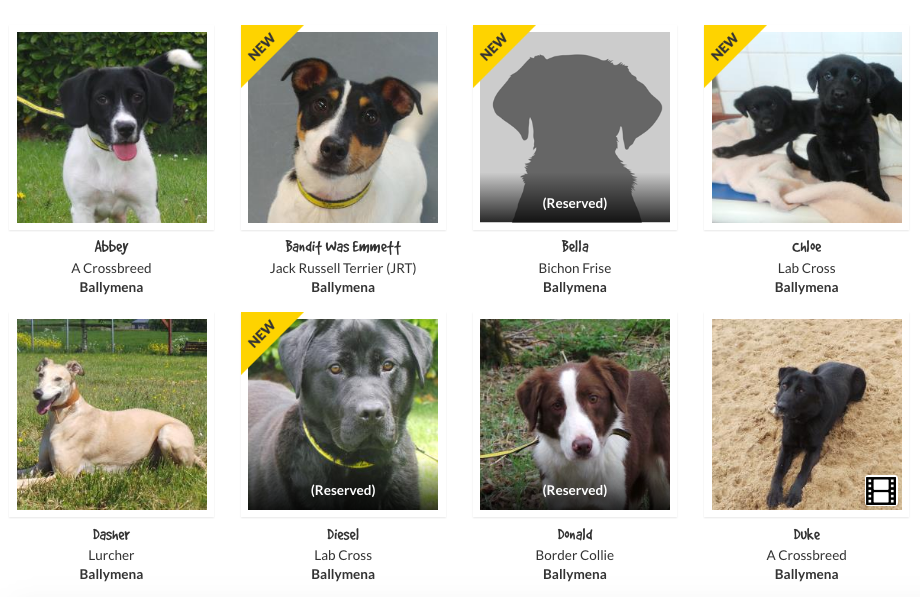This screenshot has width=920, height=597.
Task: Open the video filmstrip icon on Duke's photo
Action: click(881, 490)
